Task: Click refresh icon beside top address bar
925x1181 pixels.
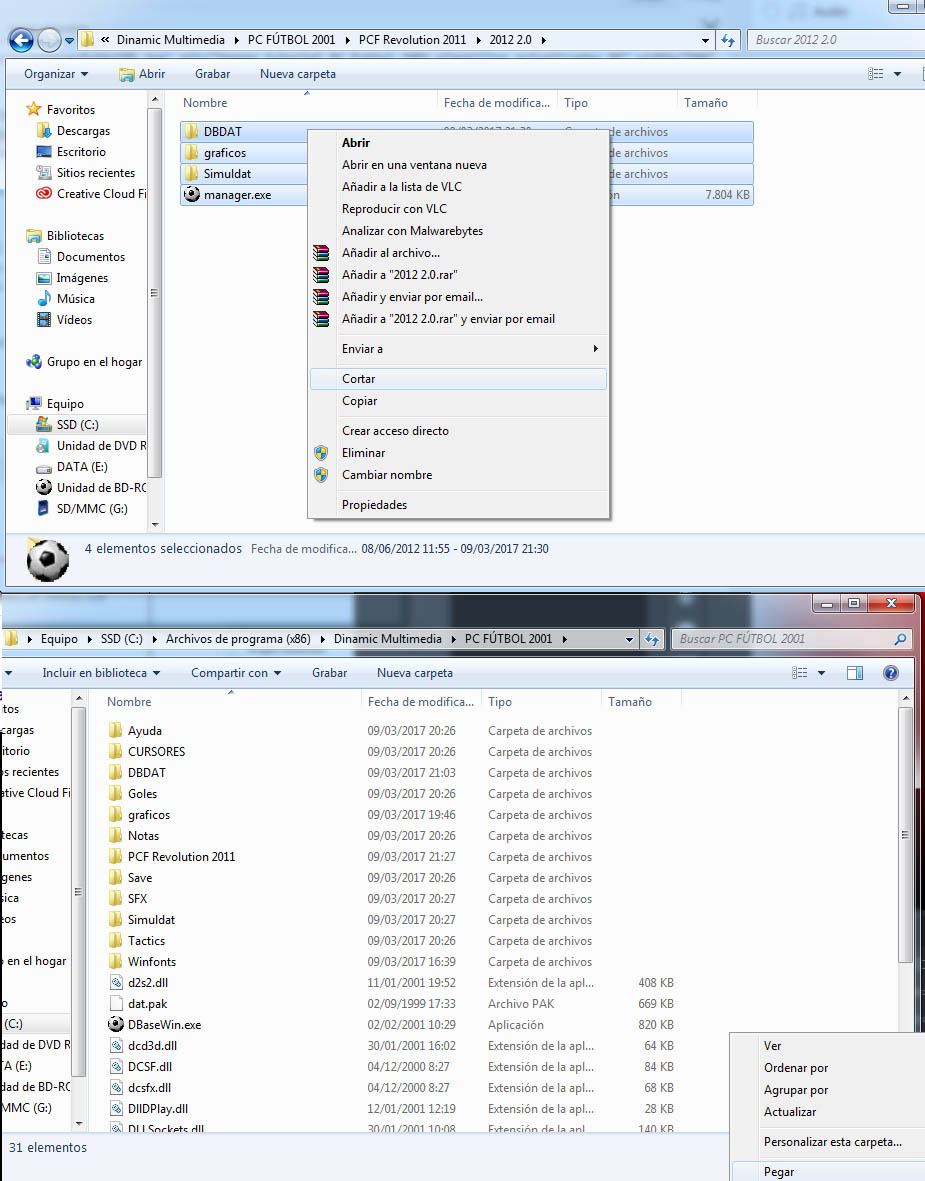Action: (728, 40)
